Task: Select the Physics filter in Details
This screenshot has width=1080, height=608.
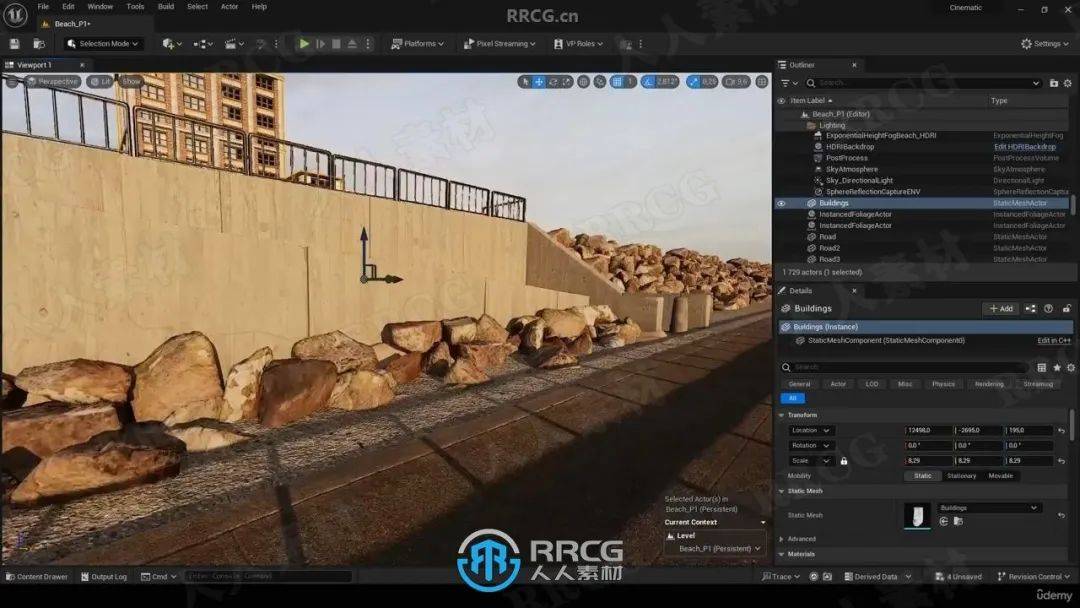Action: (x=943, y=384)
